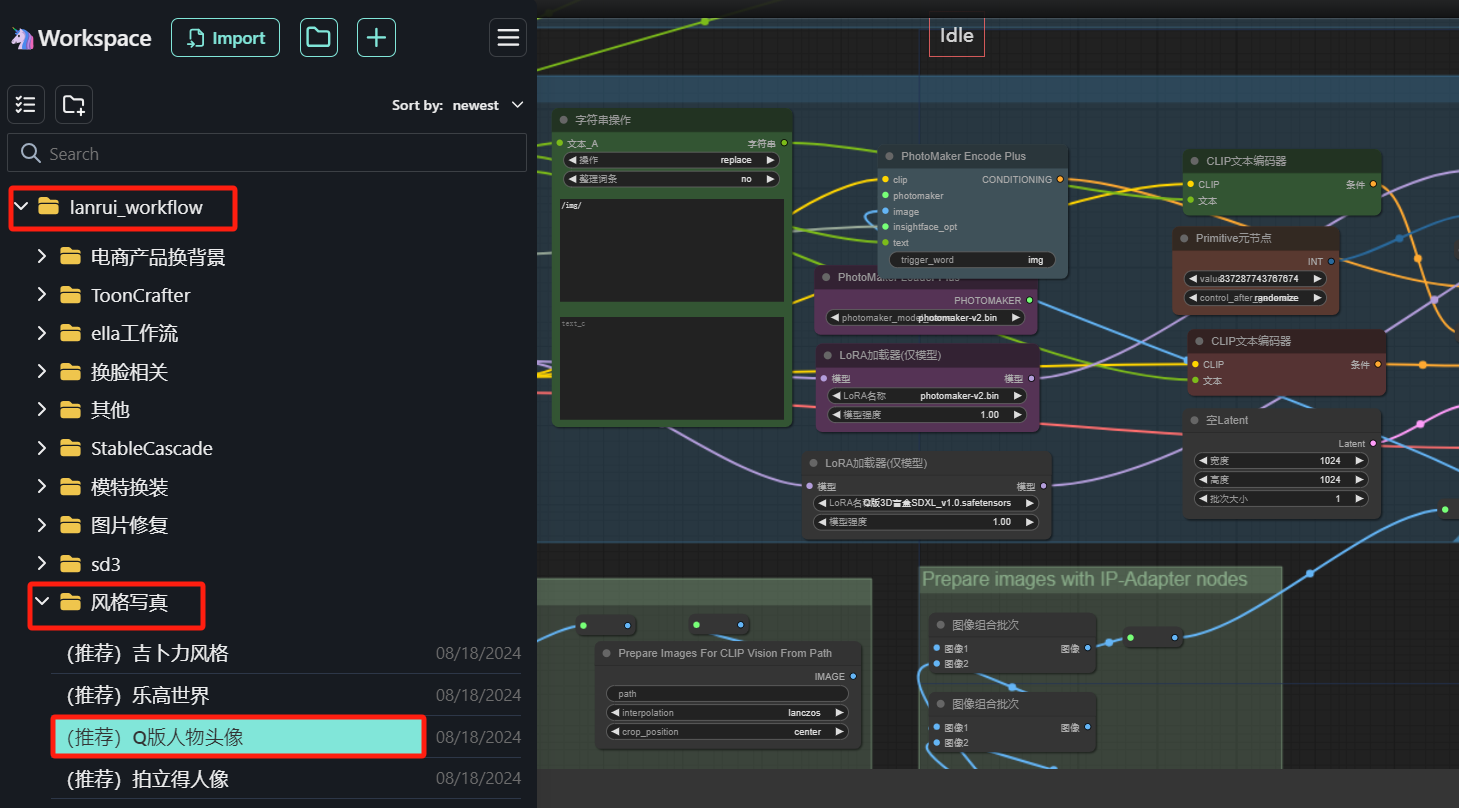
Task: Expand the 模特换装 folder
Action: 42,487
